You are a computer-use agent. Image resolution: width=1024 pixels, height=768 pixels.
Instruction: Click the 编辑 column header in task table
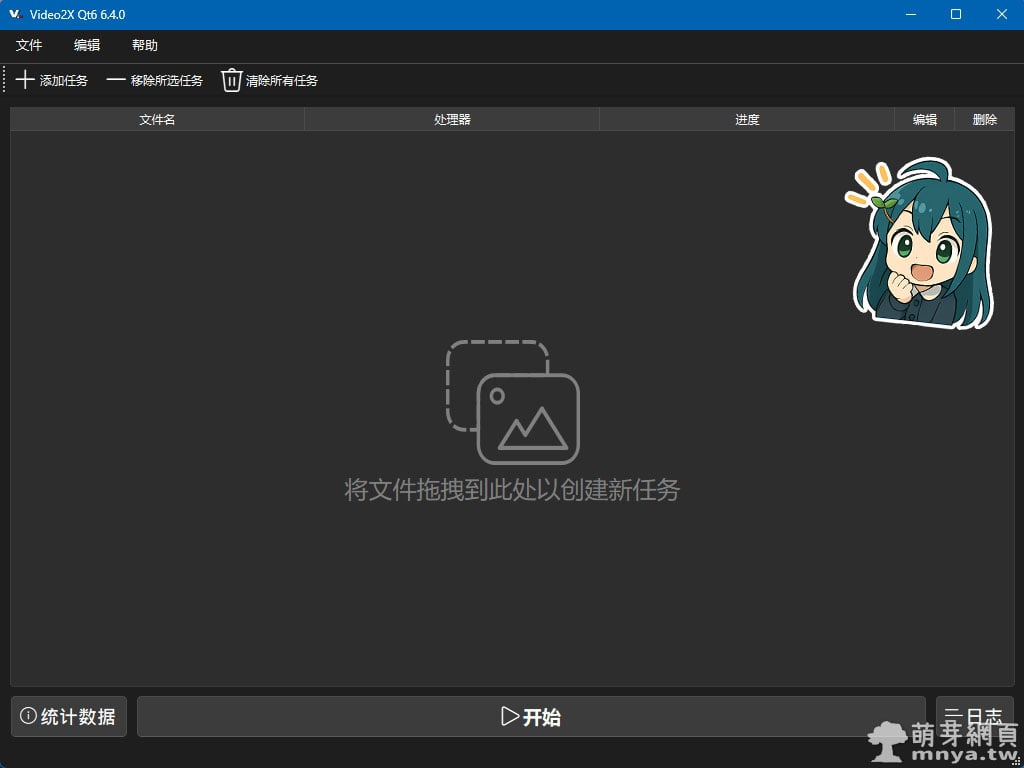pos(925,119)
